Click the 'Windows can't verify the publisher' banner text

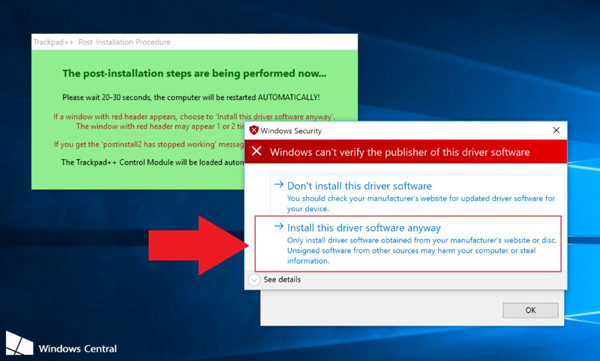click(x=400, y=152)
